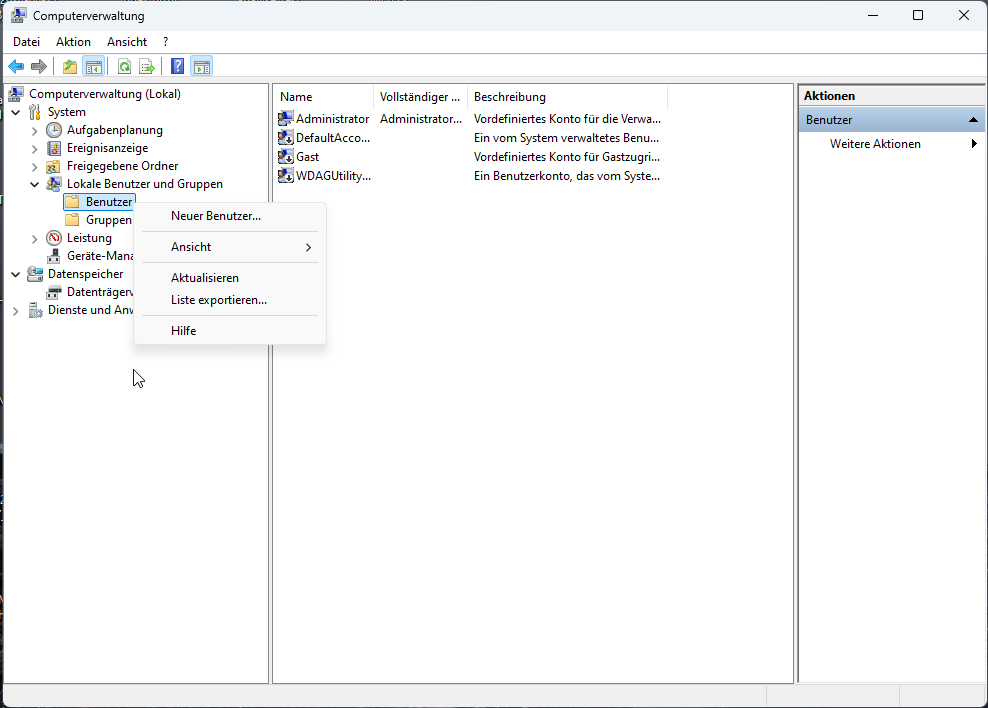This screenshot has width=988, height=708.
Task: Click the Export list toolbar icon
Action: tap(147, 66)
